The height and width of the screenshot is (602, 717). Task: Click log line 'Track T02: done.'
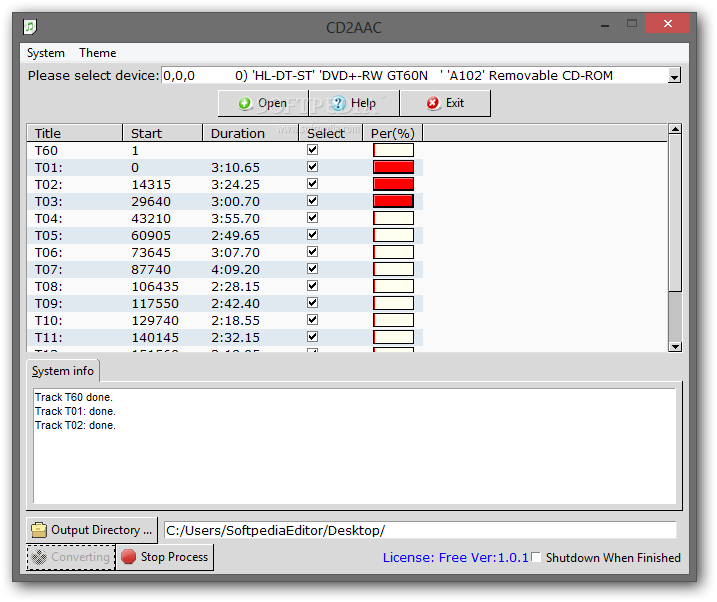coord(75,426)
